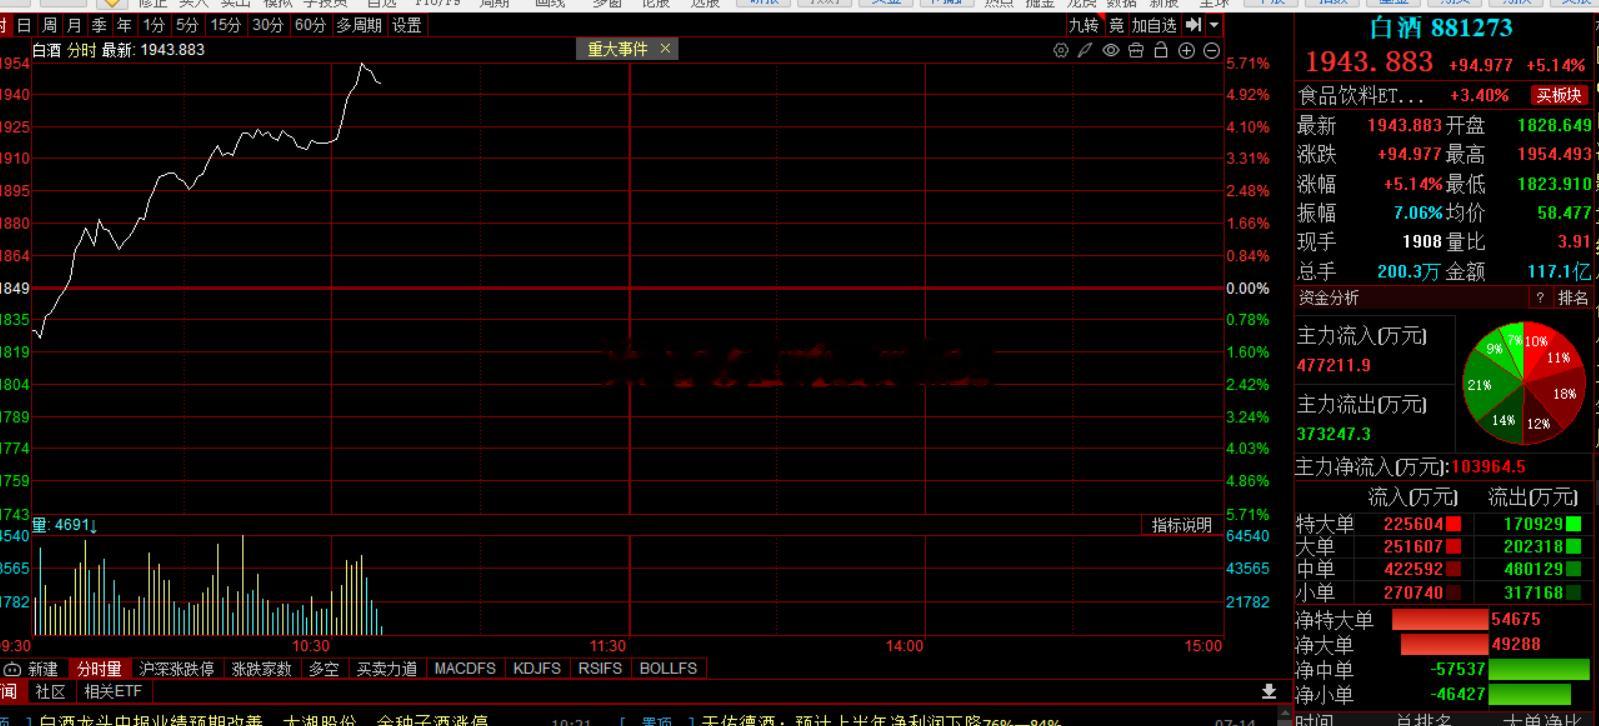Viewport: 1599px width, 726px height.
Task: Click the 振幅 value 7.06%
Action: pos(1418,213)
